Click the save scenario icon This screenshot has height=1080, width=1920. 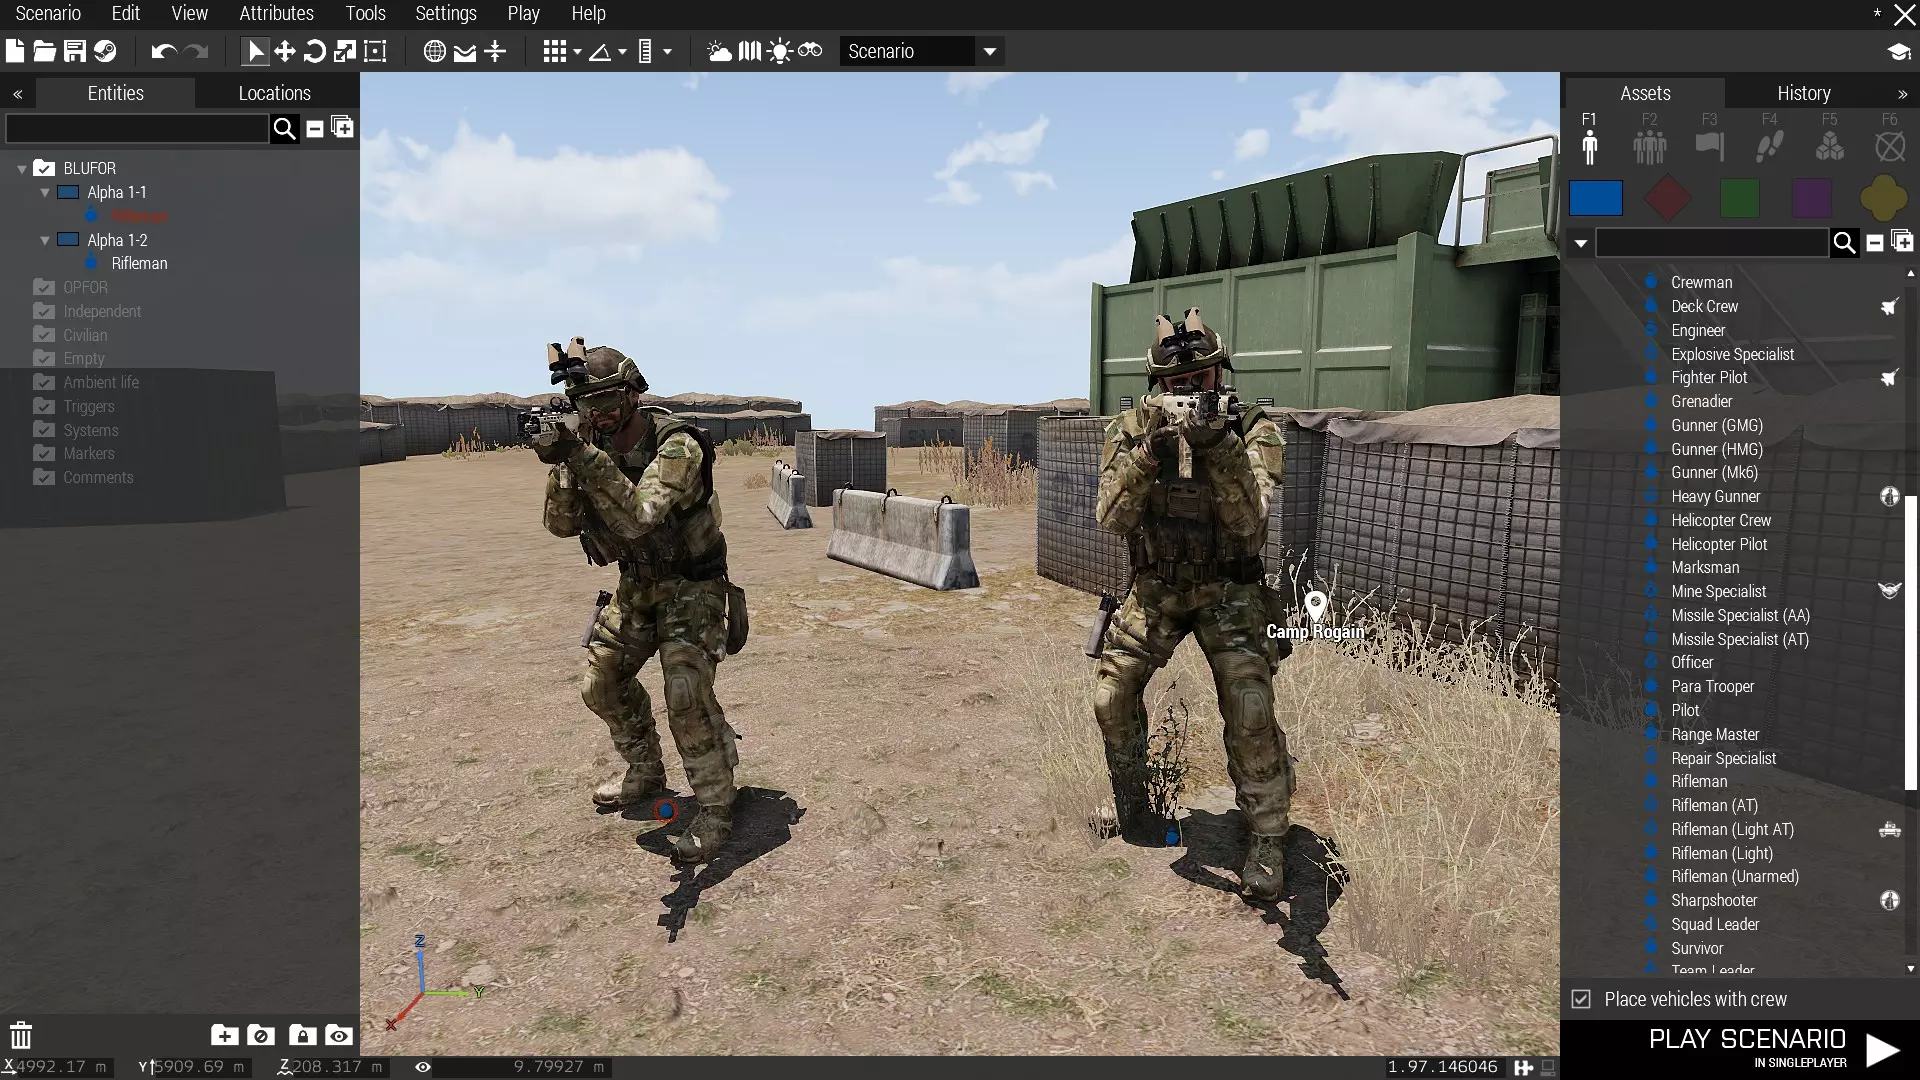point(75,51)
